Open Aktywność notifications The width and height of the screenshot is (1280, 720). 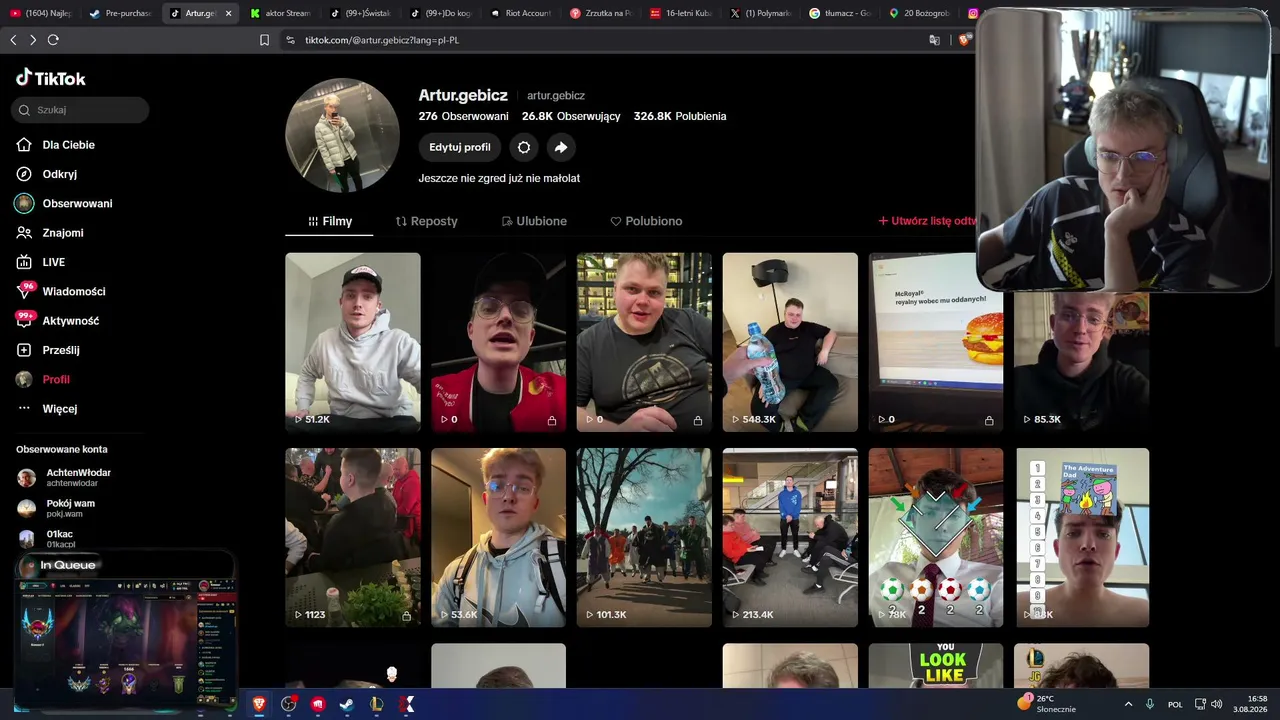click(x=57, y=320)
